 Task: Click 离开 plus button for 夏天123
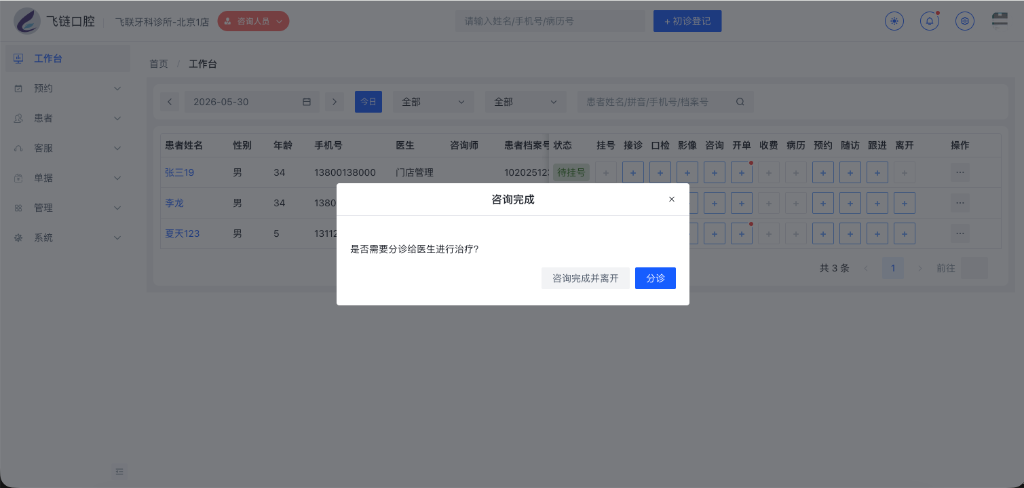pyautogui.click(x=904, y=233)
